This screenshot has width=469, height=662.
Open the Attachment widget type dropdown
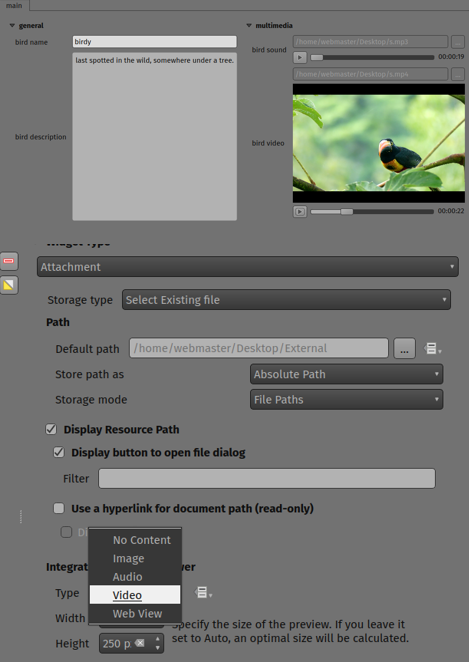click(x=248, y=267)
